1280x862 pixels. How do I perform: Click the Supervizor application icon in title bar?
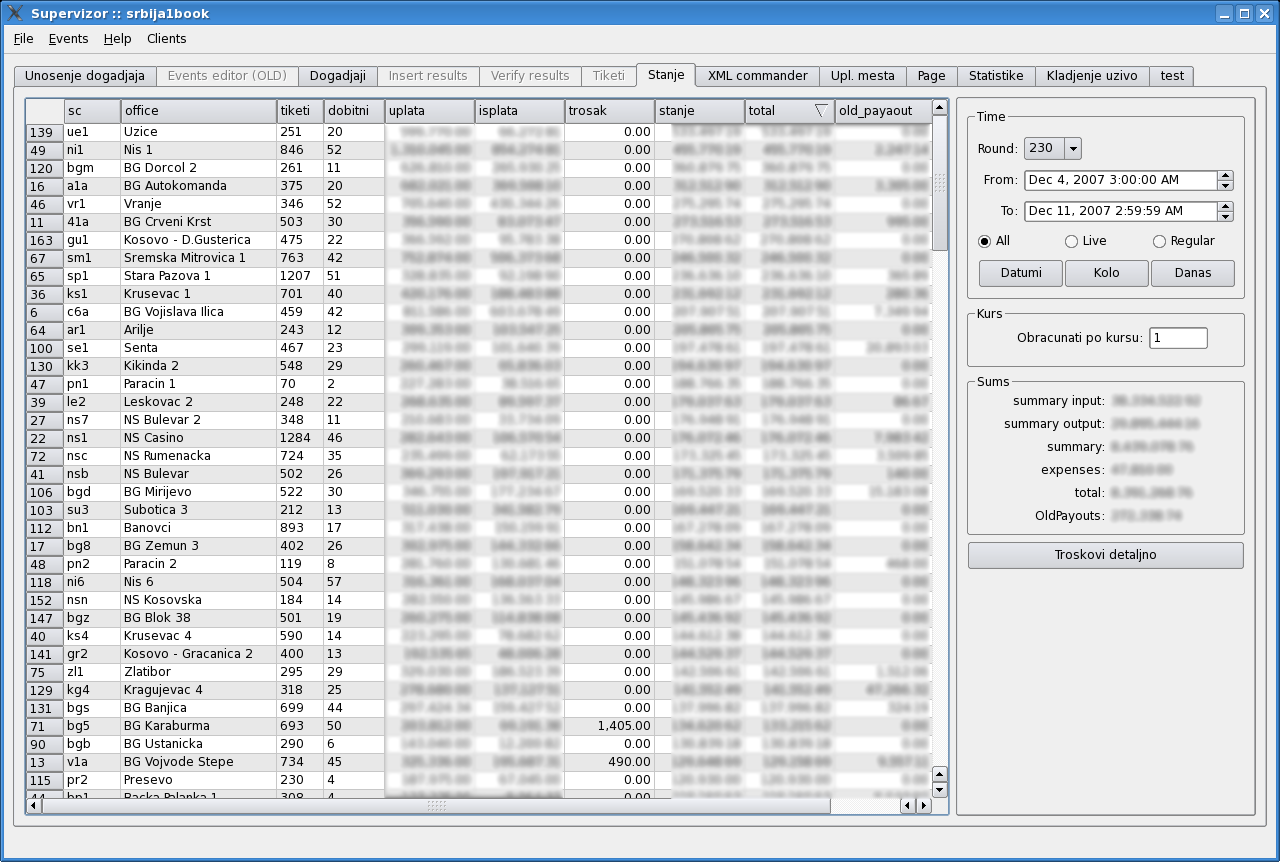pos(15,13)
